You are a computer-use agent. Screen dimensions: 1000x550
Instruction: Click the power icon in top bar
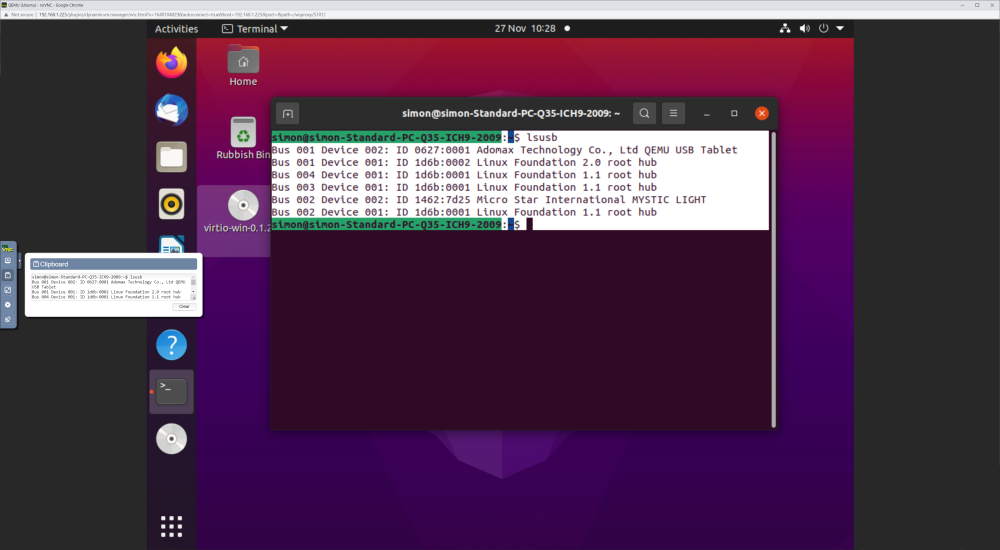click(x=823, y=29)
